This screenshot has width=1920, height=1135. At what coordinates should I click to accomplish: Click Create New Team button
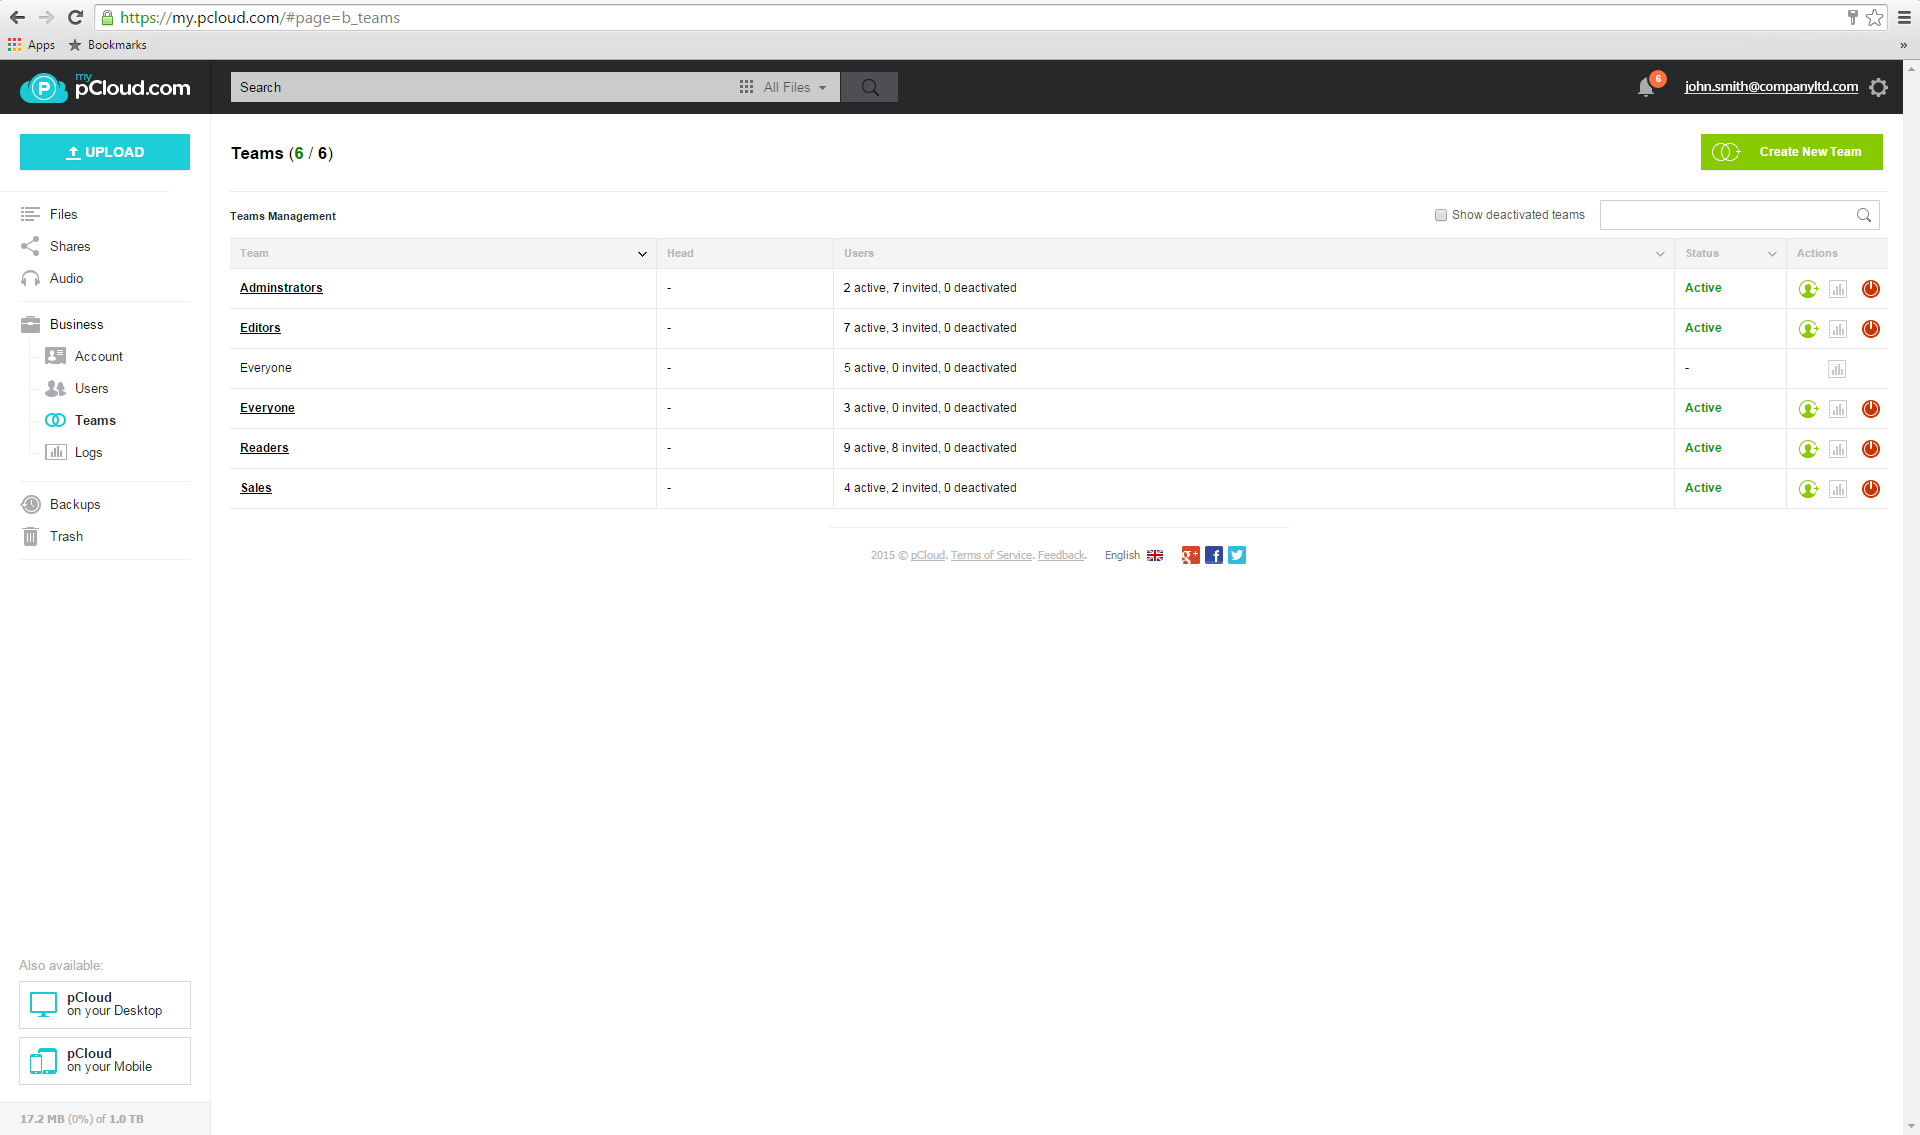1791,152
